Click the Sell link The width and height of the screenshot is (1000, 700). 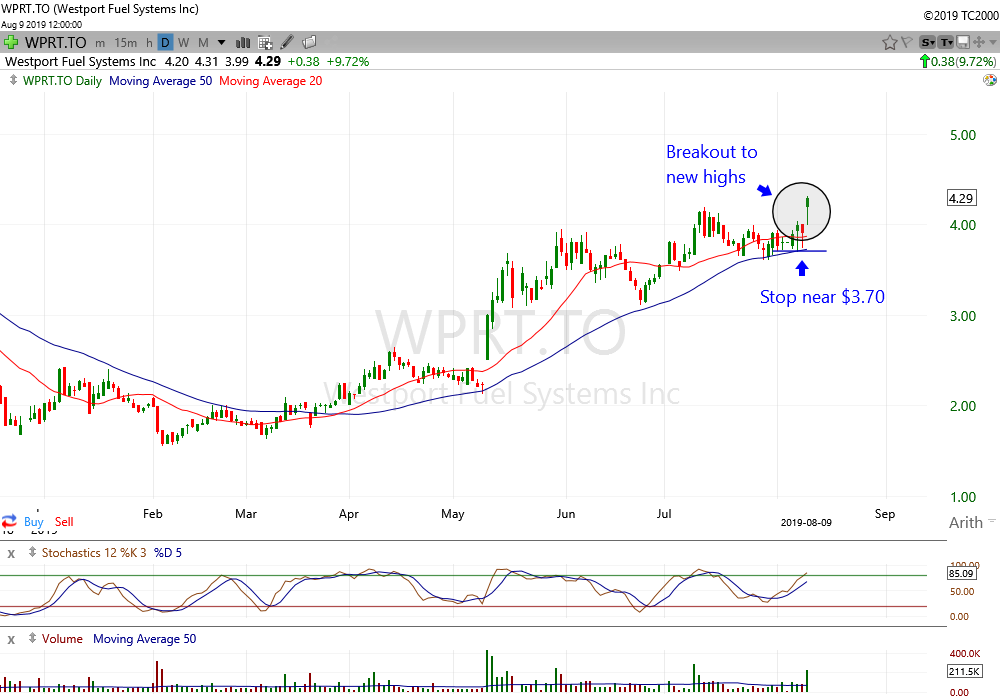click(x=64, y=521)
